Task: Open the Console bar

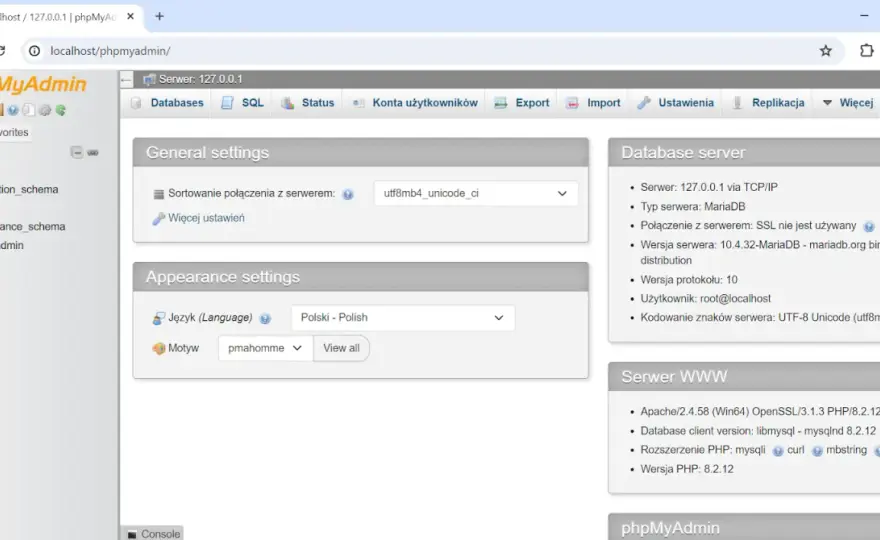Action: [153, 534]
